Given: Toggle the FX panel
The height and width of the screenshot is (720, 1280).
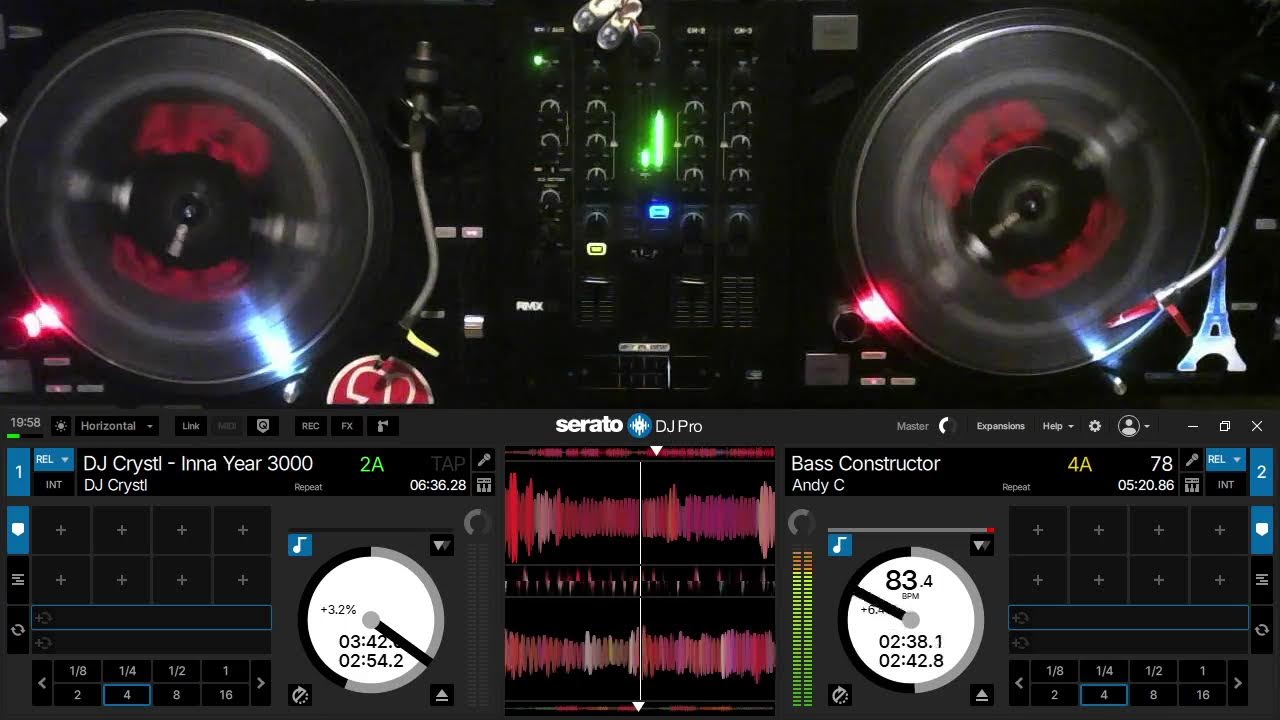Looking at the screenshot, I should (347, 426).
